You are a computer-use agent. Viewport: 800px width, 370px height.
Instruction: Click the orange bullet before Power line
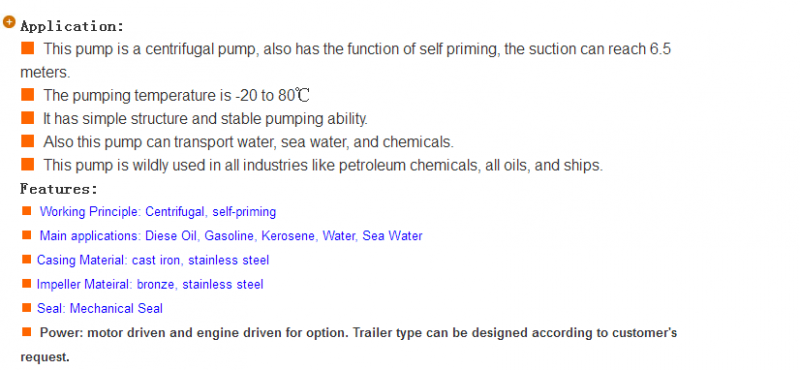point(27,332)
